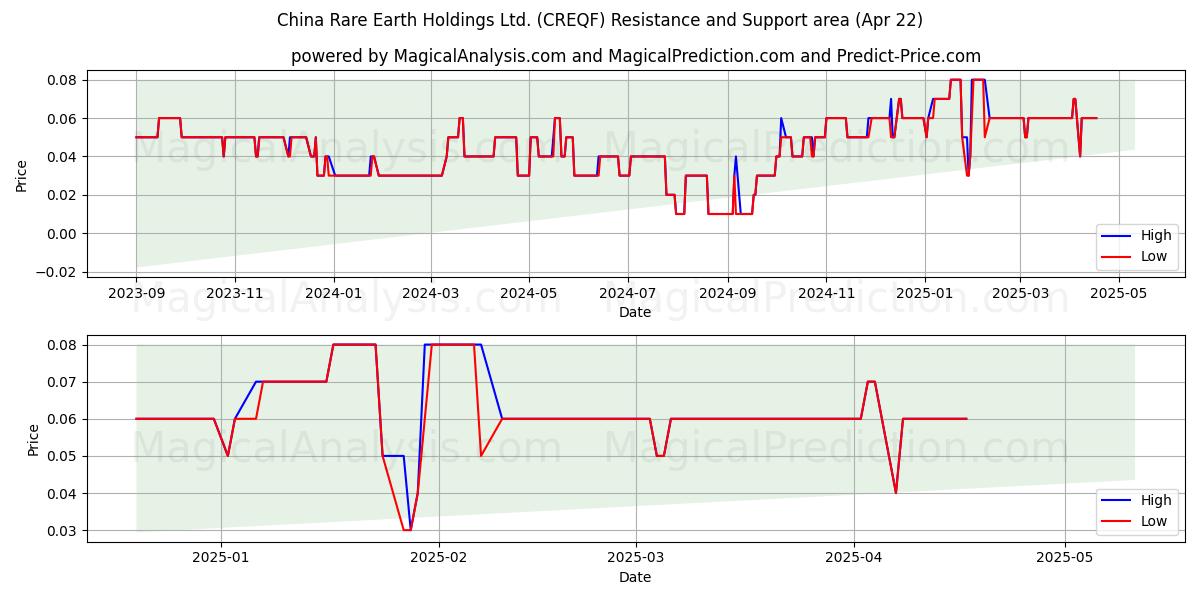Click '2025-02' on the bottom chart axis
This screenshot has width=1200, height=600.
click(439, 559)
